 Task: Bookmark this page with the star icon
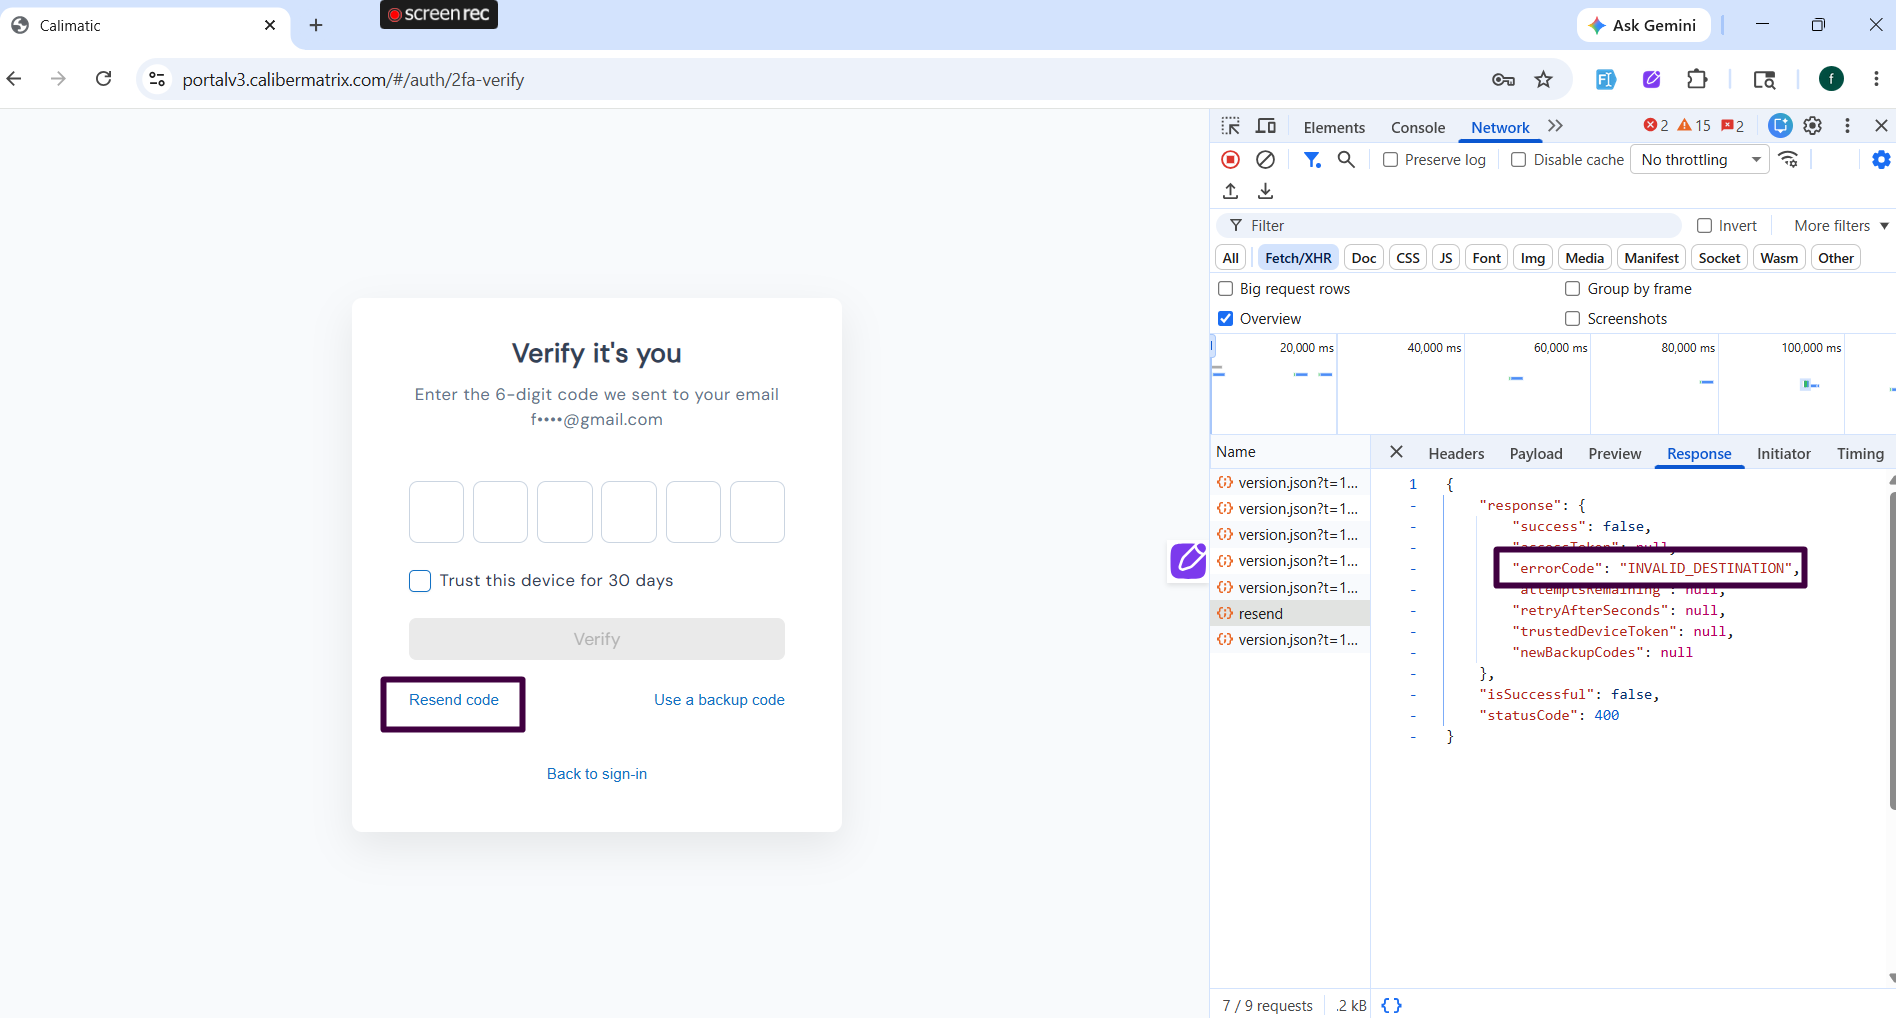[x=1544, y=79]
